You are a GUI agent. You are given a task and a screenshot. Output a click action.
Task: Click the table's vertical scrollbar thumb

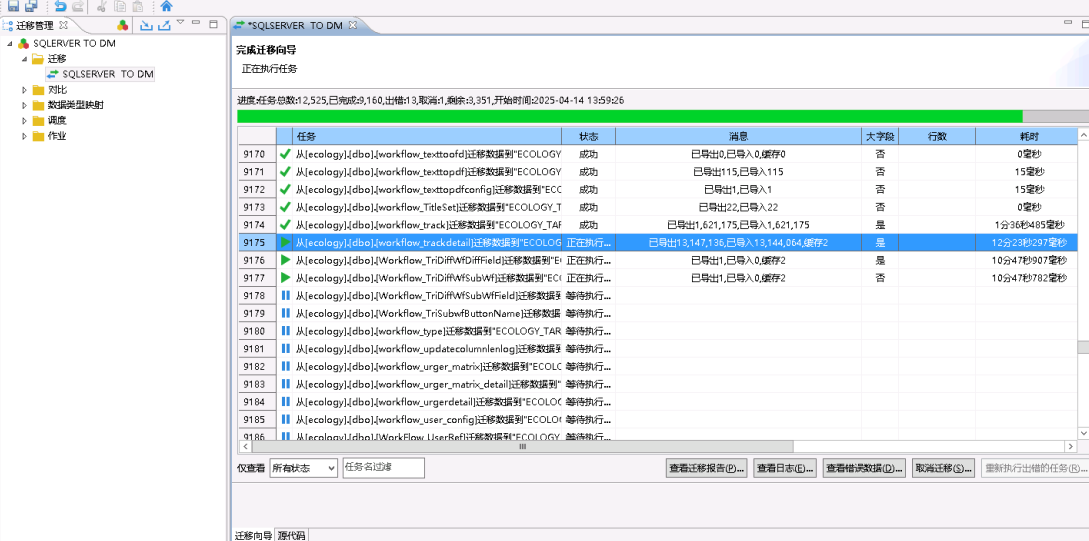pyautogui.click(x=1083, y=348)
